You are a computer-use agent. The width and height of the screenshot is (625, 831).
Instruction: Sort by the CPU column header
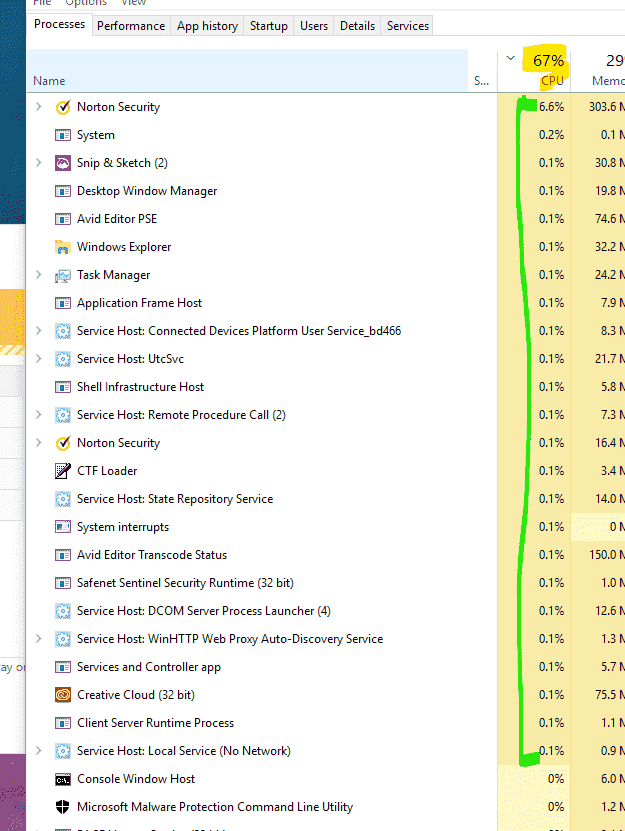point(535,70)
